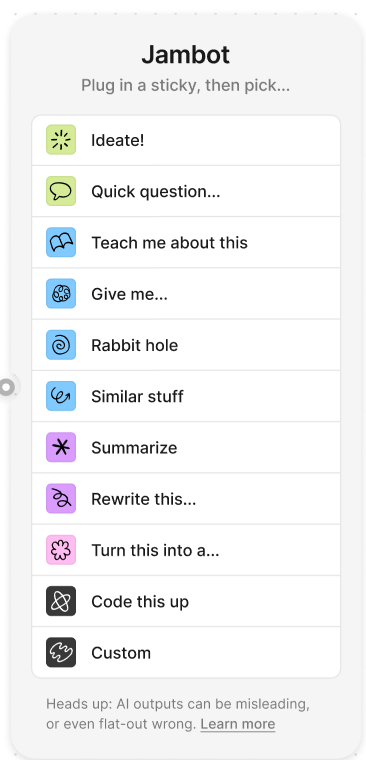
Task: Open the Quick question... option
Action: 186,191
